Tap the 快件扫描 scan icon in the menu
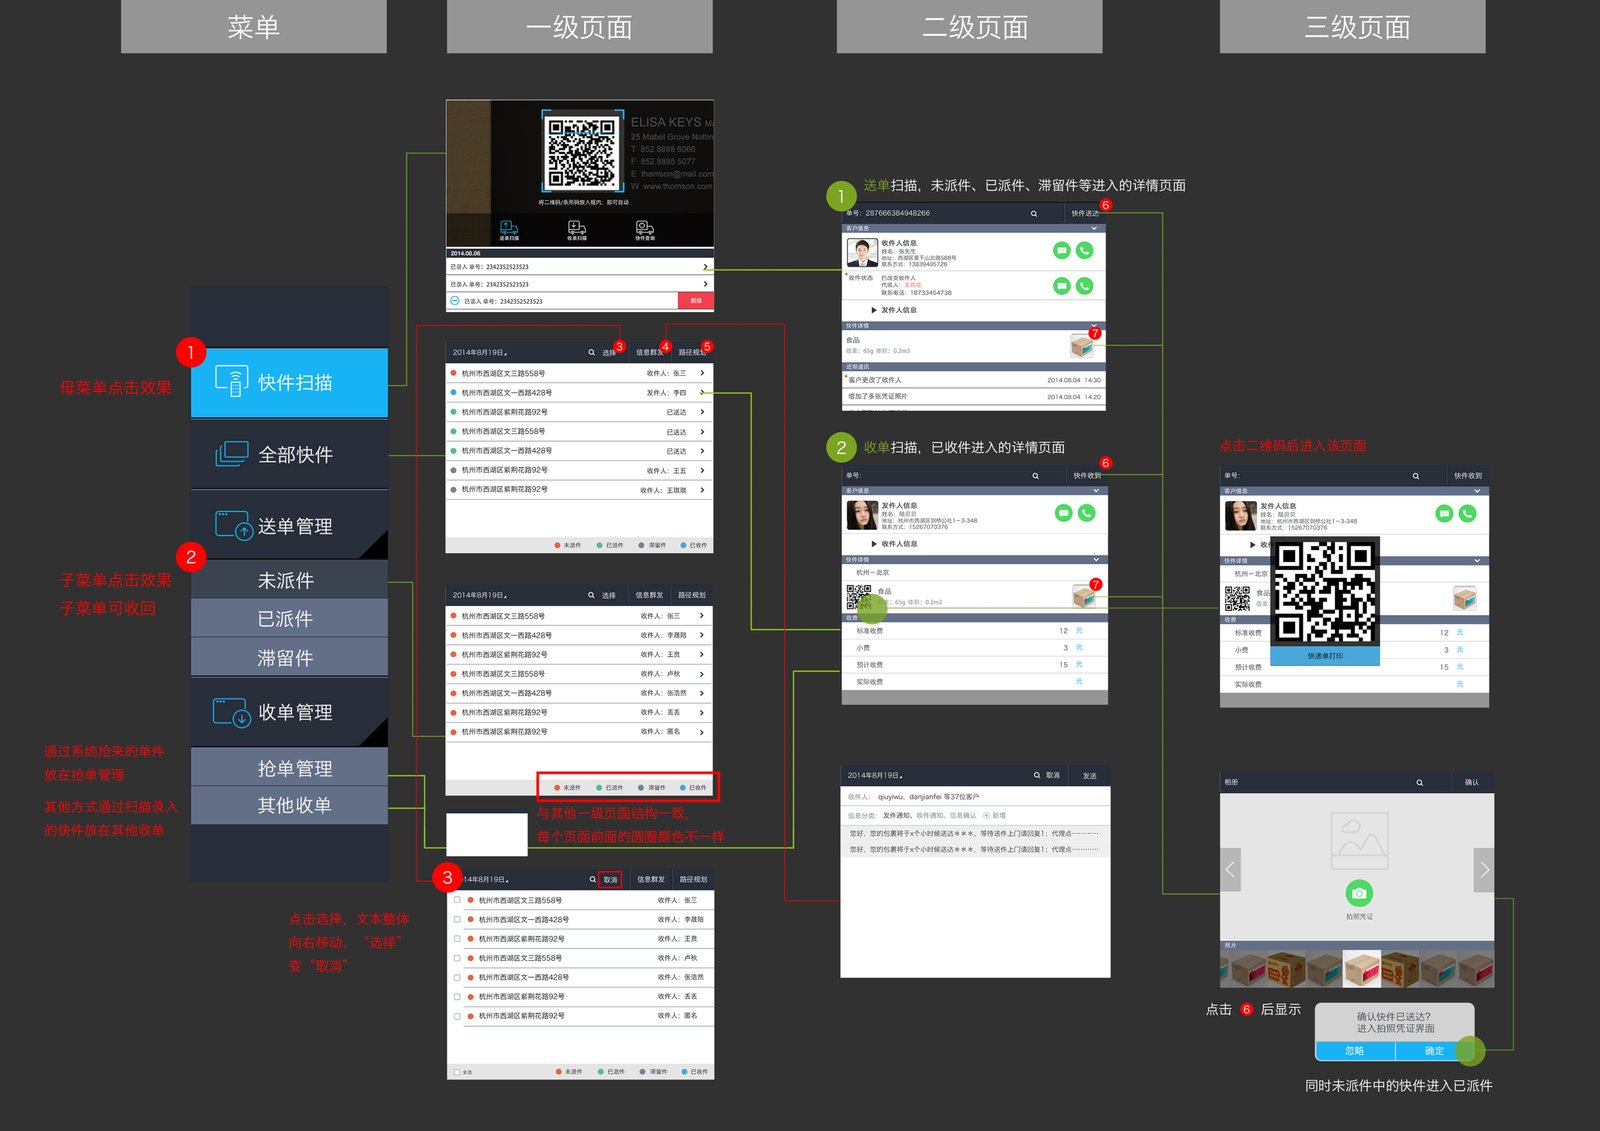This screenshot has width=1600, height=1131. click(232, 382)
